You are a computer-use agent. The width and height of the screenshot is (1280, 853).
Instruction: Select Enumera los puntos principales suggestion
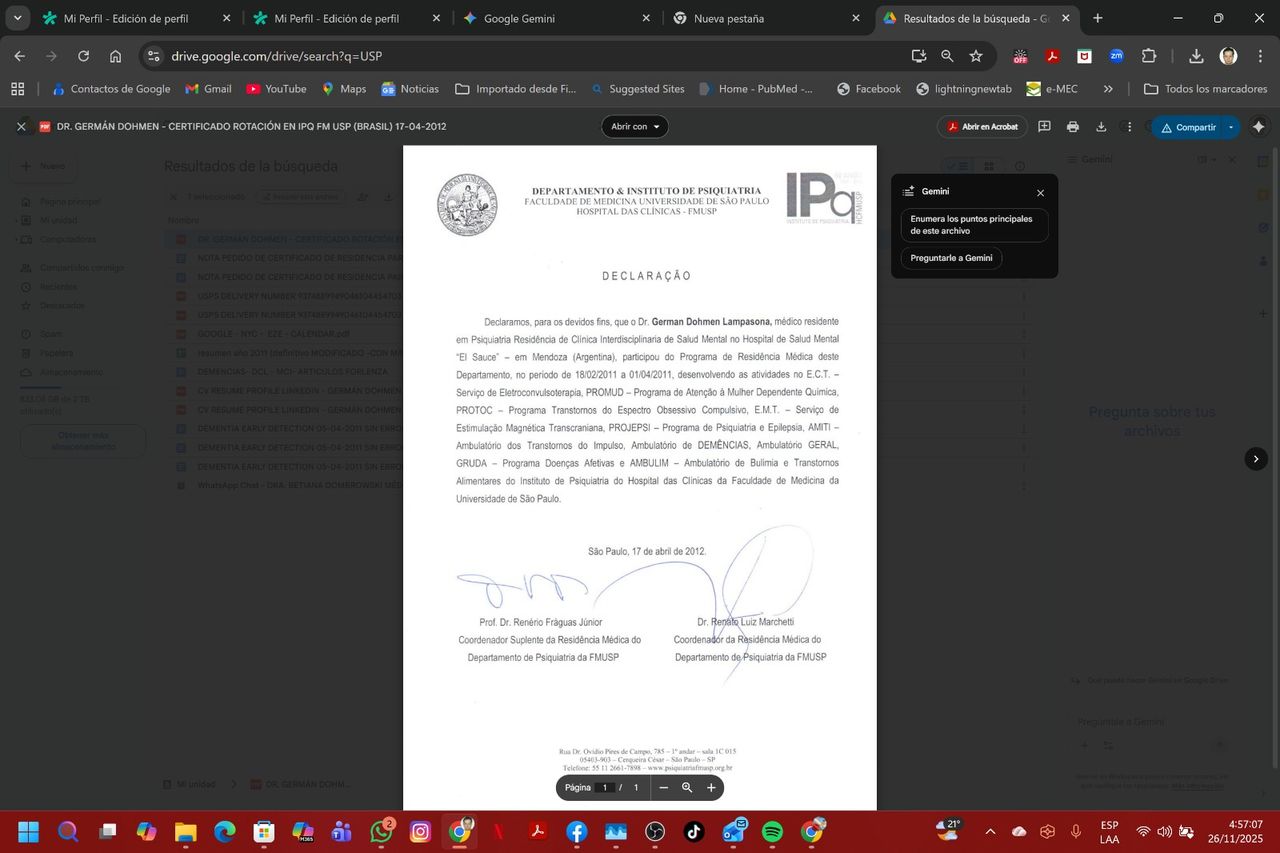973,225
